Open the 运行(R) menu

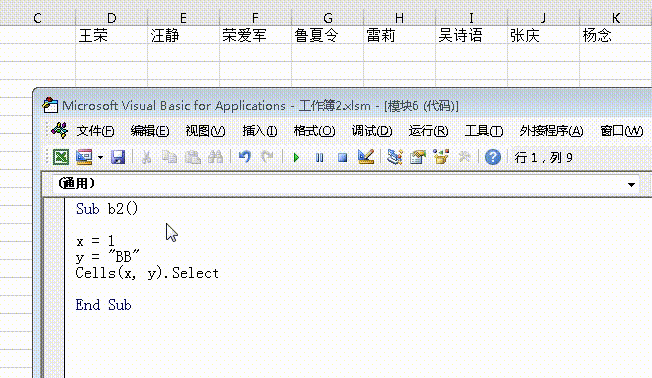click(x=428, y=131)
